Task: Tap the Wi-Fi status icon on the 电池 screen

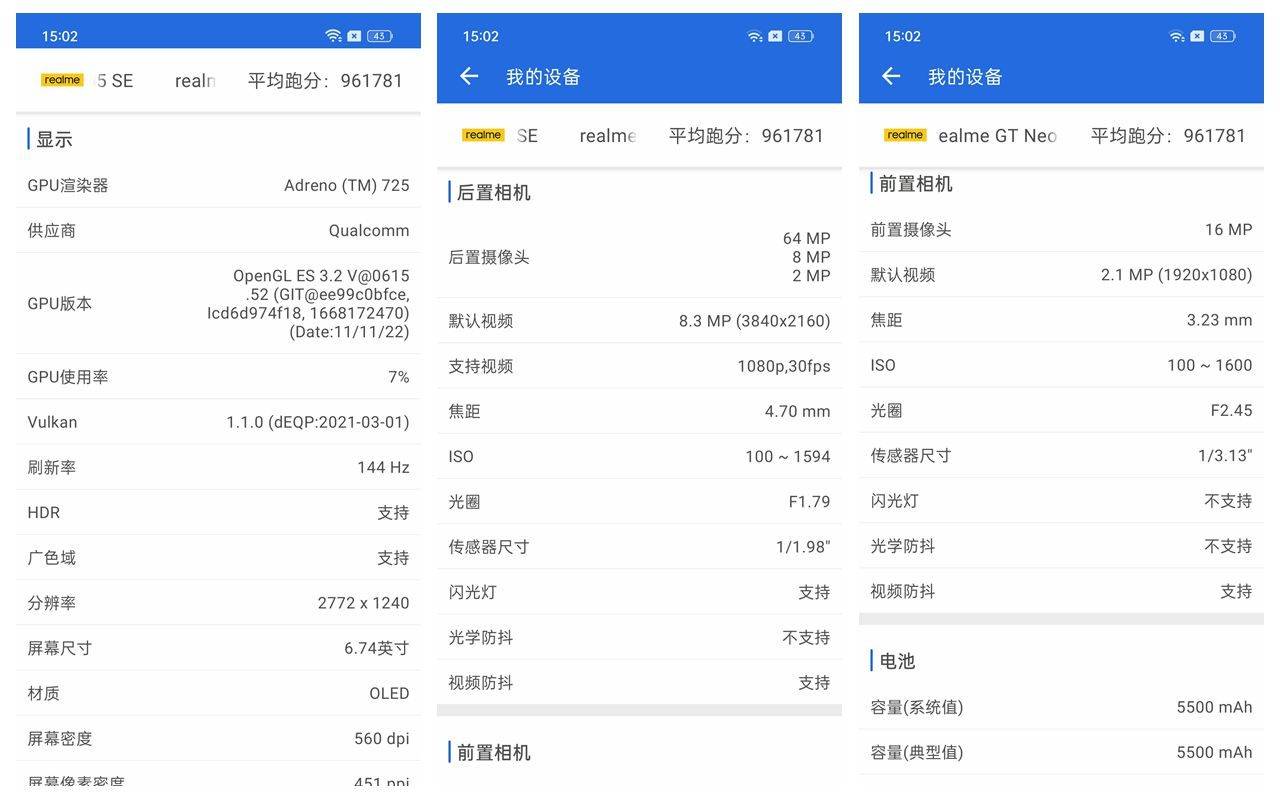Action: (x=1177, y=36)
